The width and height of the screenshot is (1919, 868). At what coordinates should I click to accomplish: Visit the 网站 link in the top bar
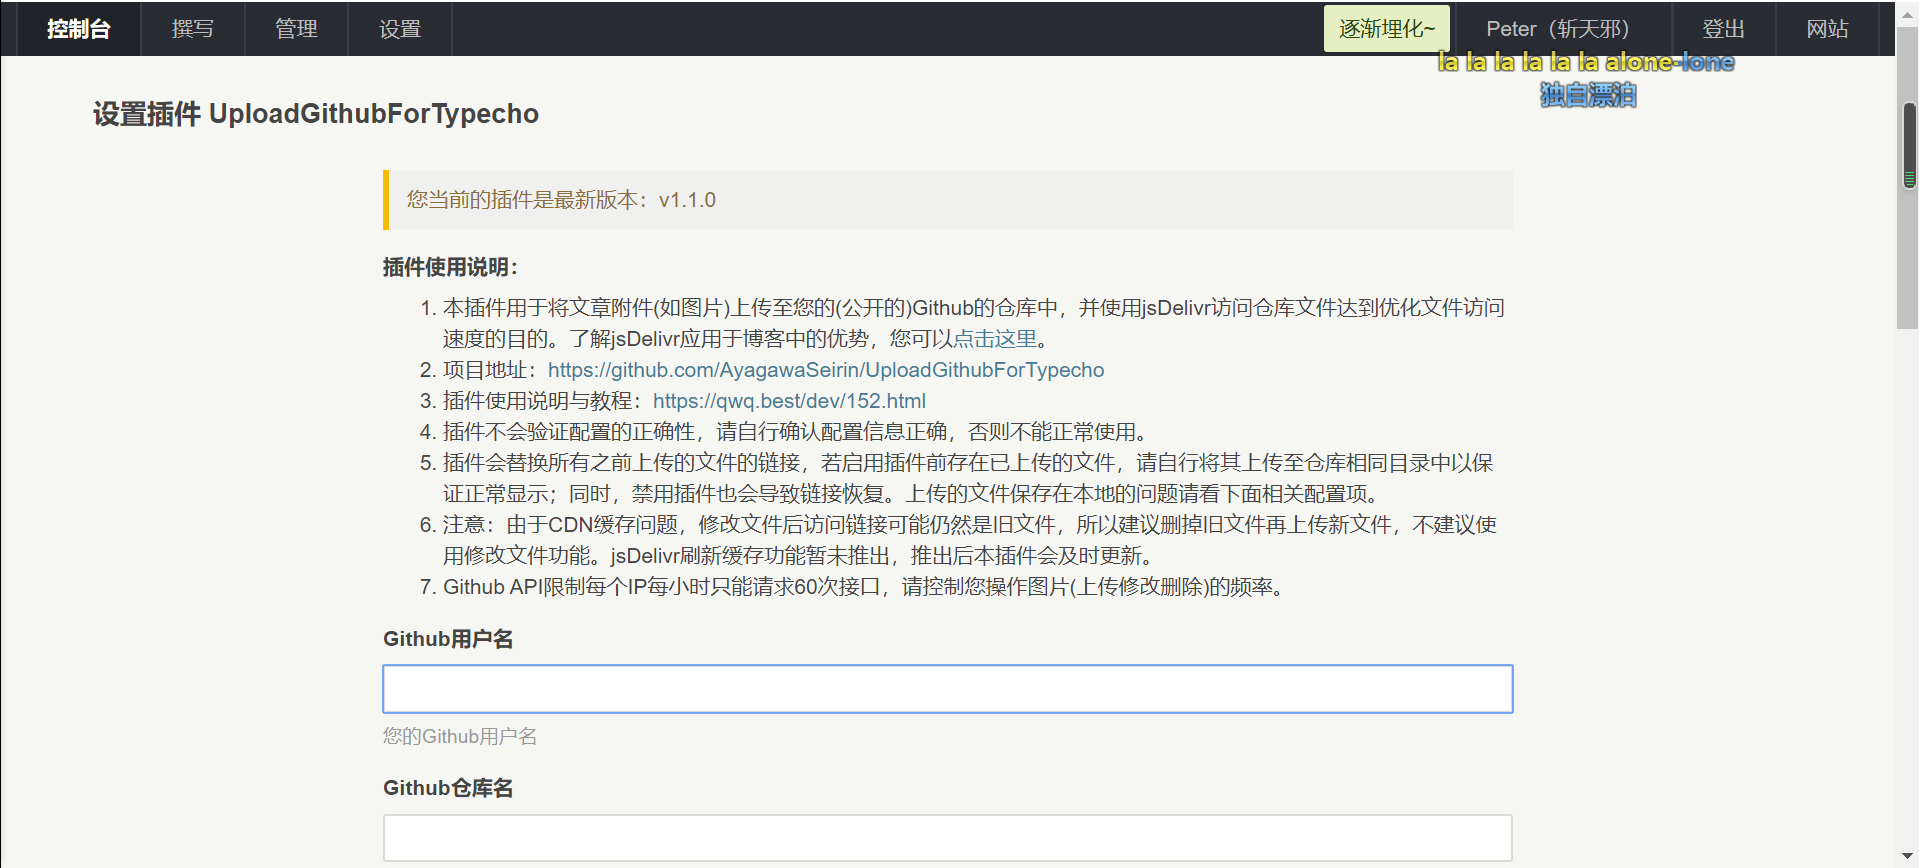tap(1827, 29)
